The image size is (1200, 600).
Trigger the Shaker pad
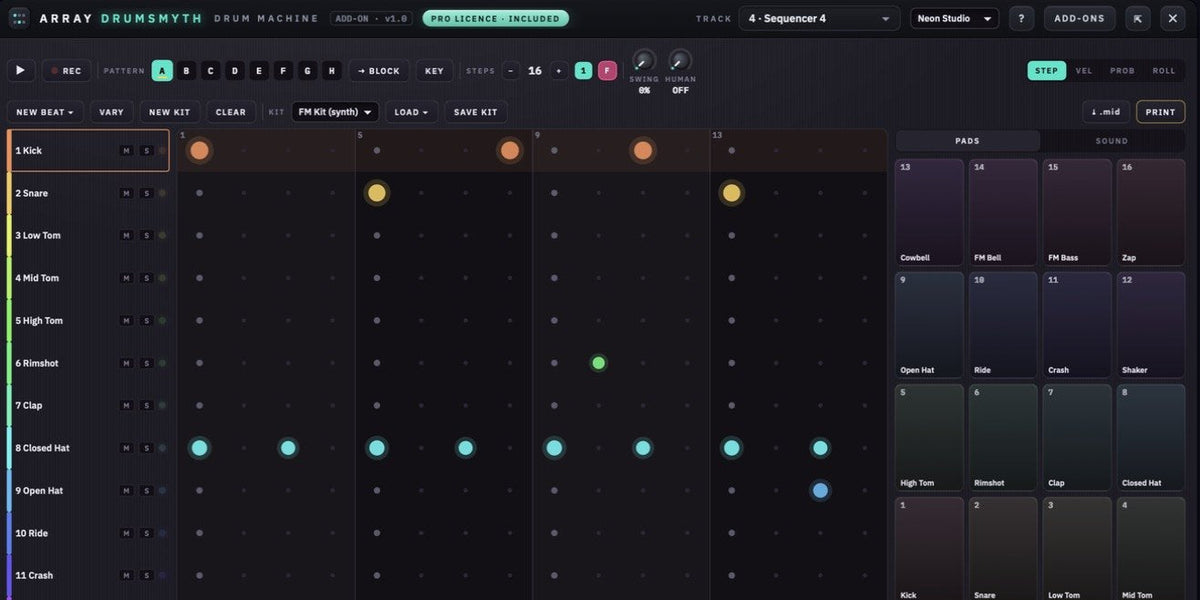tap(1151, 325)
